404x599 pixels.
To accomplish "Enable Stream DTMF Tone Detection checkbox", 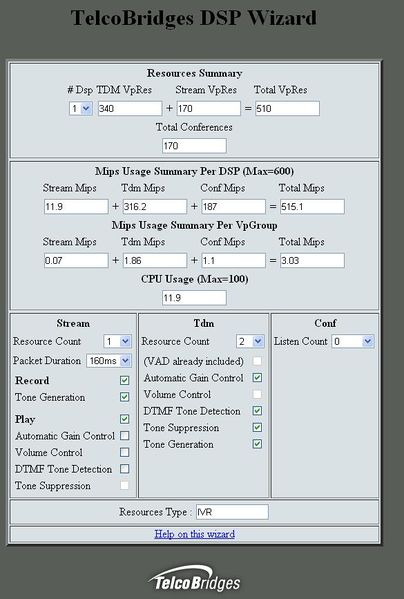I will [124, 469].
